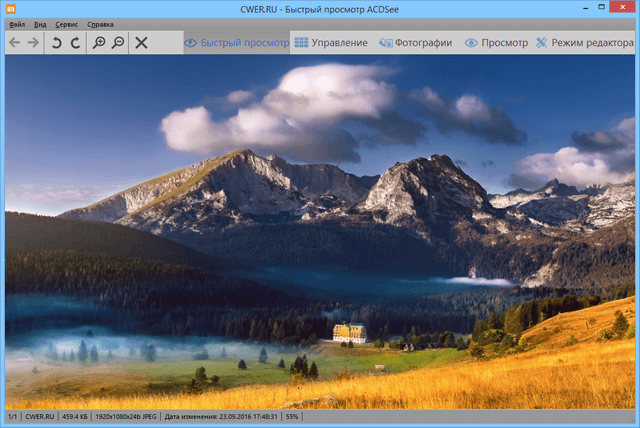Go to the next image arrow
The width and height of the screenshot is (640, 428).
(x=34, y=43)
